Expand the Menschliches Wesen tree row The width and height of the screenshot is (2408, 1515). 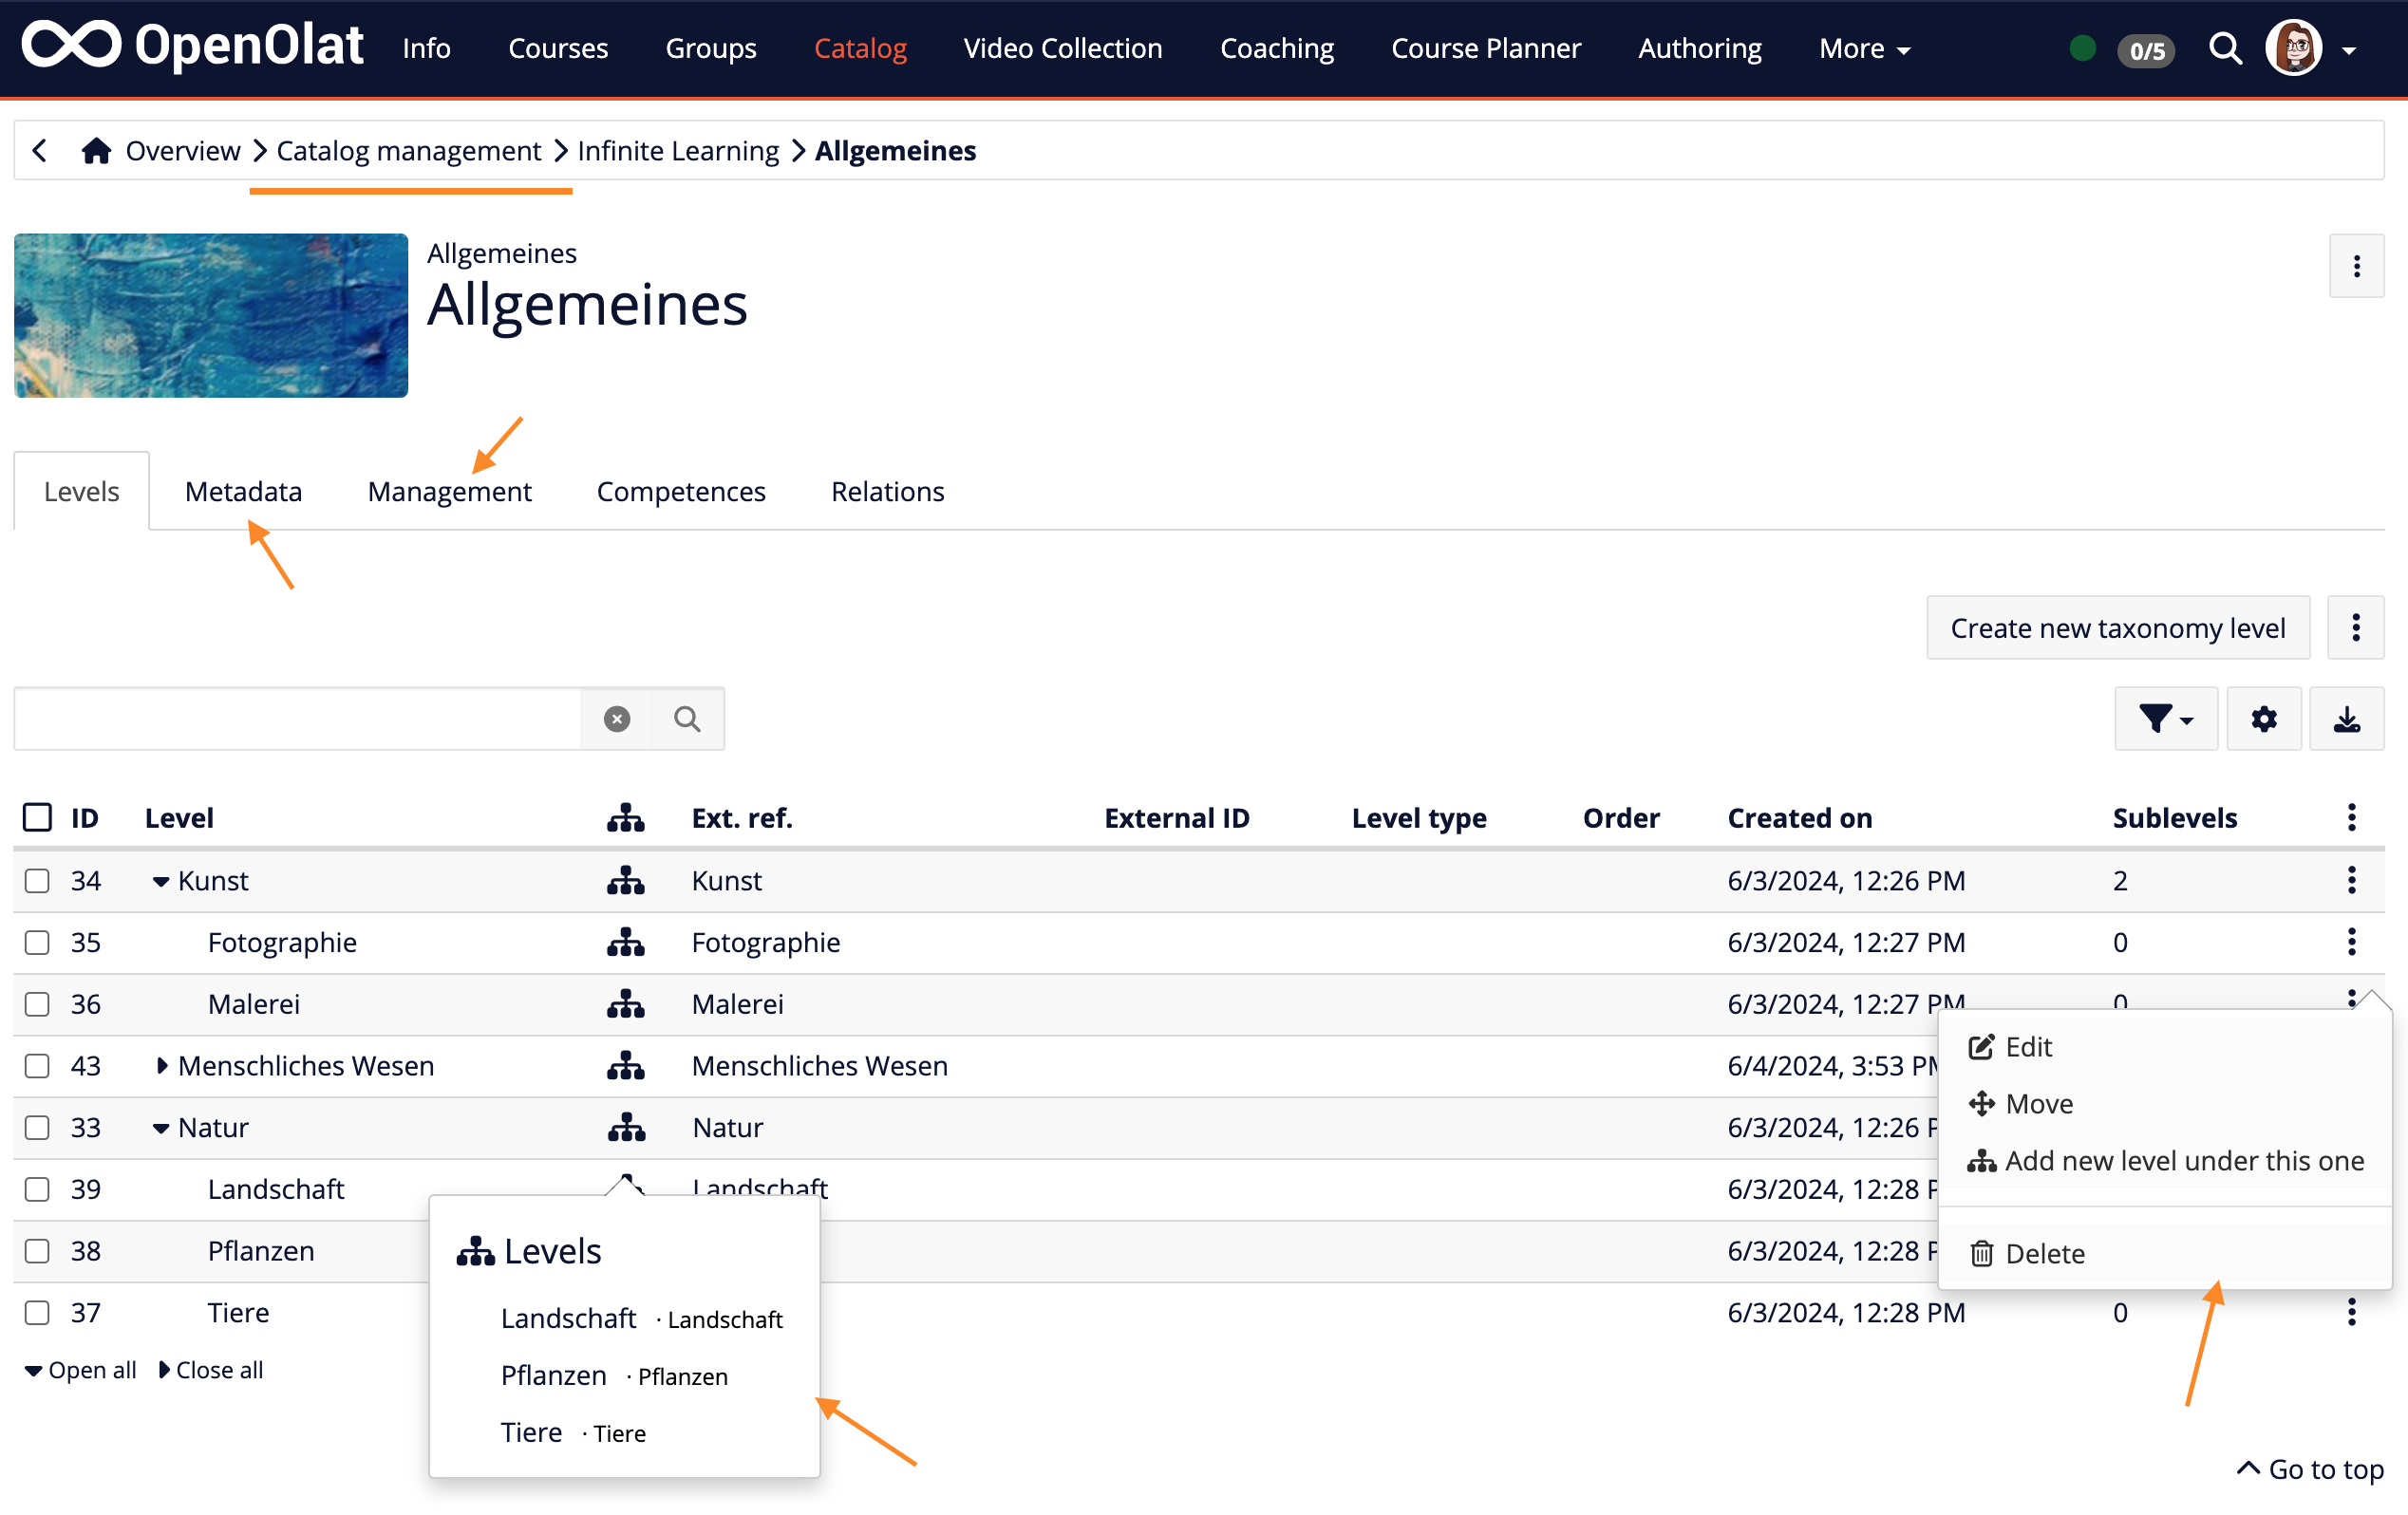coord(164,1065)
